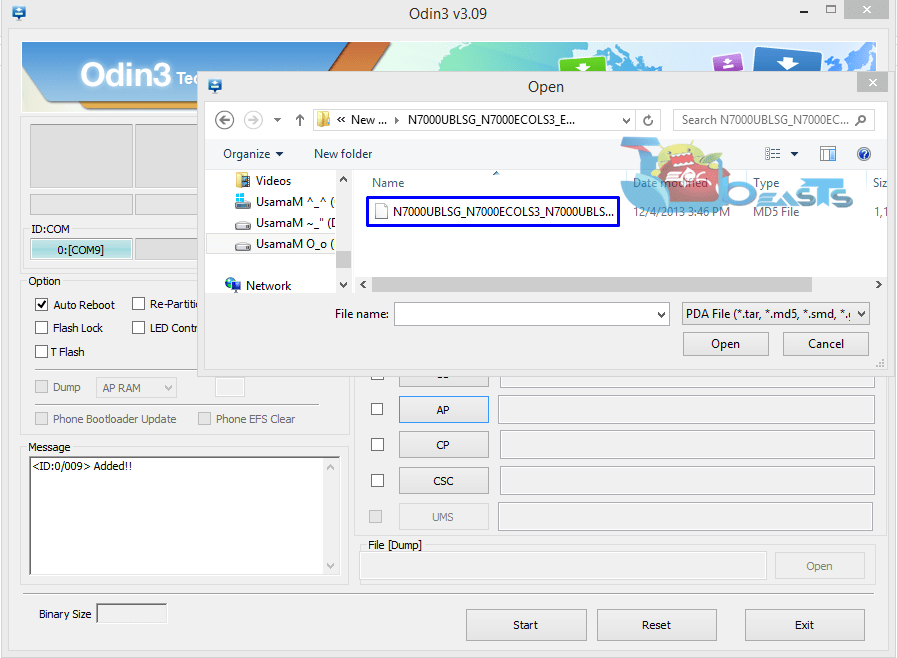
Task: Go up one folder level
Action: [300, 120]
